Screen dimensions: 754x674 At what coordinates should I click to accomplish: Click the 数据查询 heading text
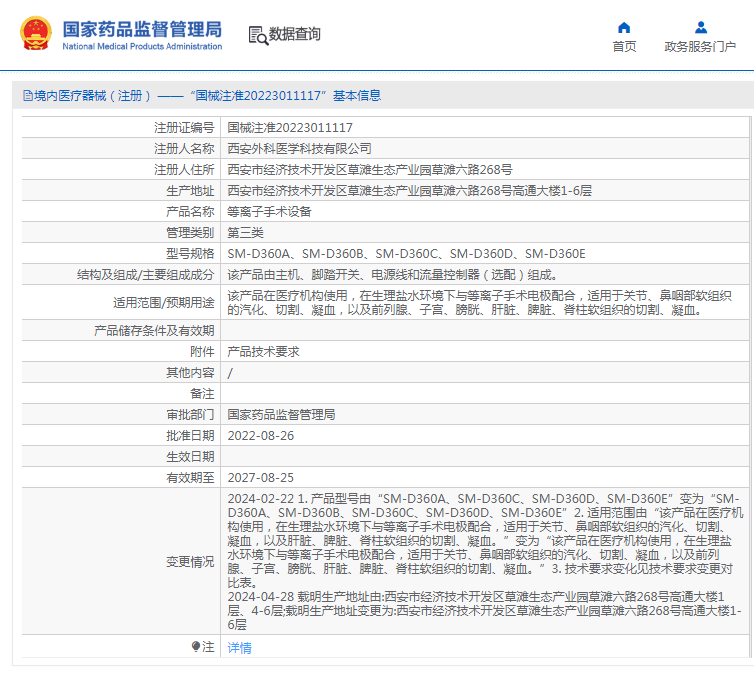[294, 34]
